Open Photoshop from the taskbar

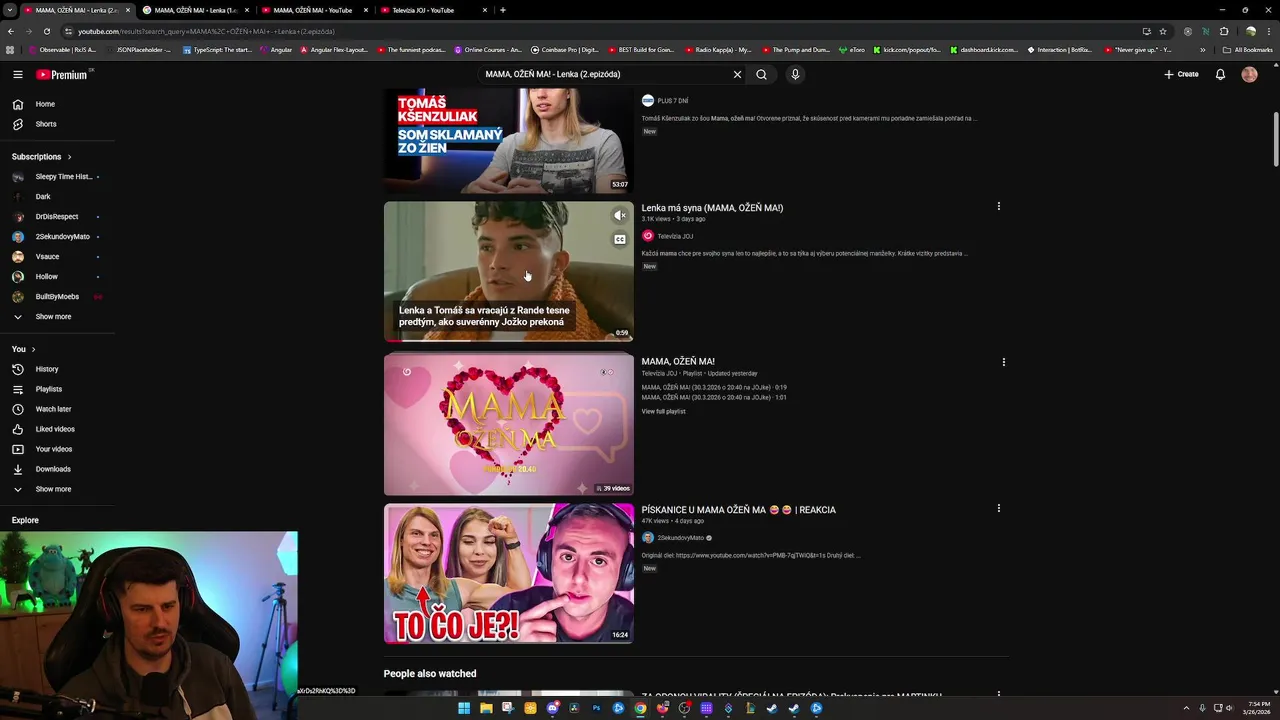click(596, 708)
